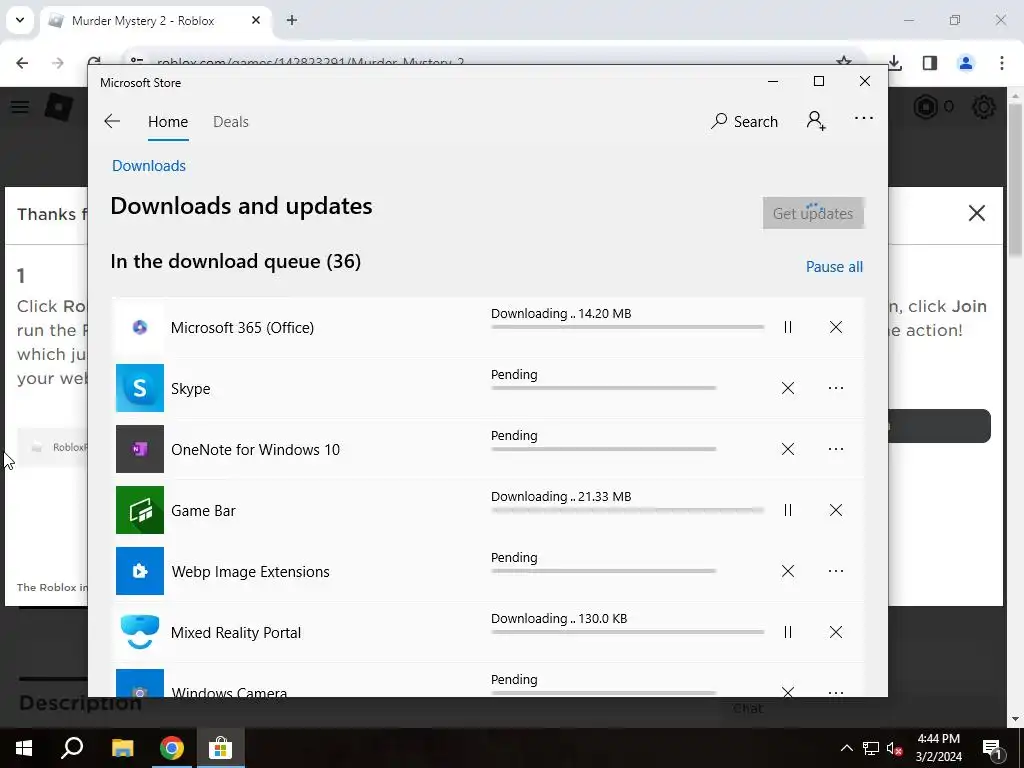Cancel the OneNote for Windows 10 download

(788, 449)
